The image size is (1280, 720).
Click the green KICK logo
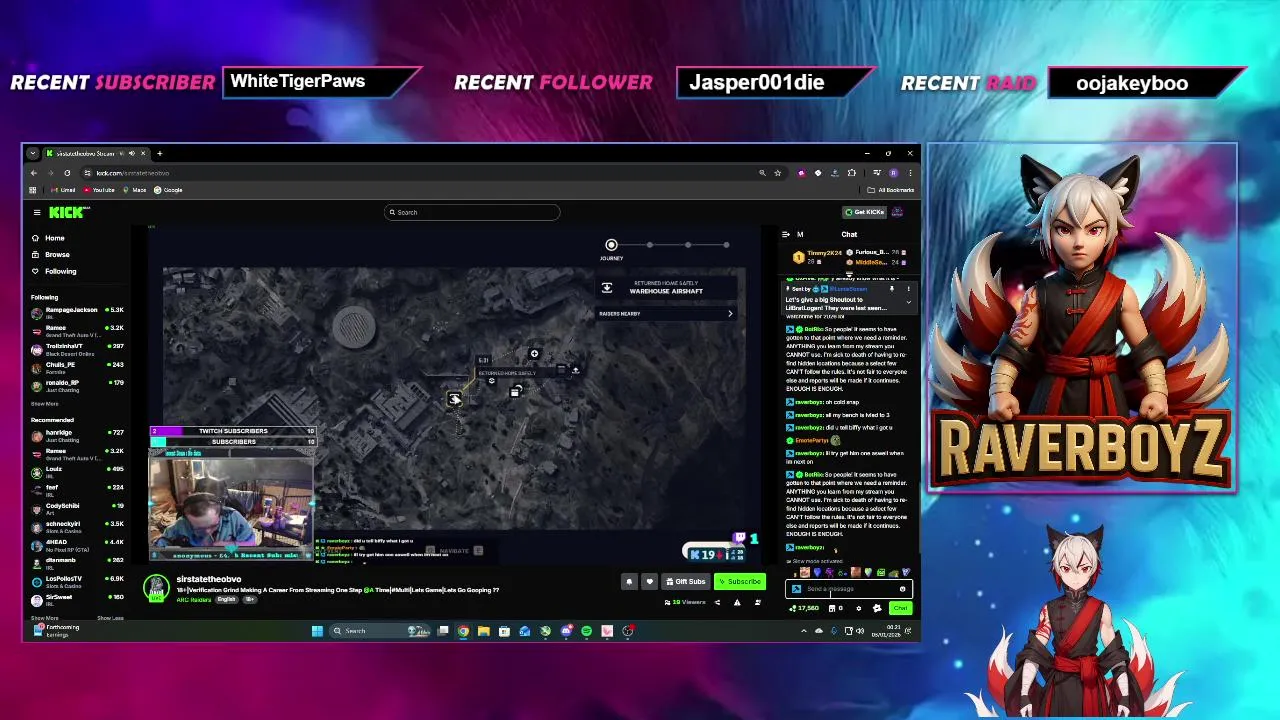[68, 212]
